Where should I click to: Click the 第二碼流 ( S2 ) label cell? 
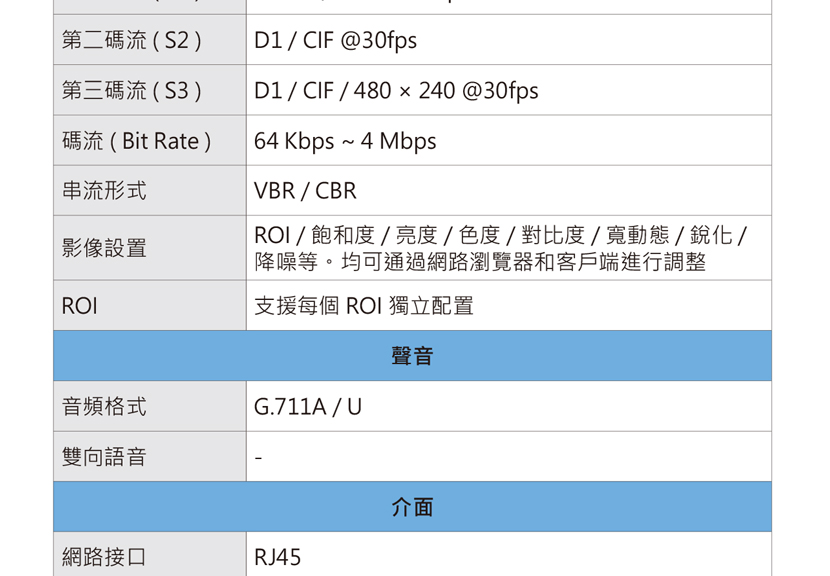point(132,41)
